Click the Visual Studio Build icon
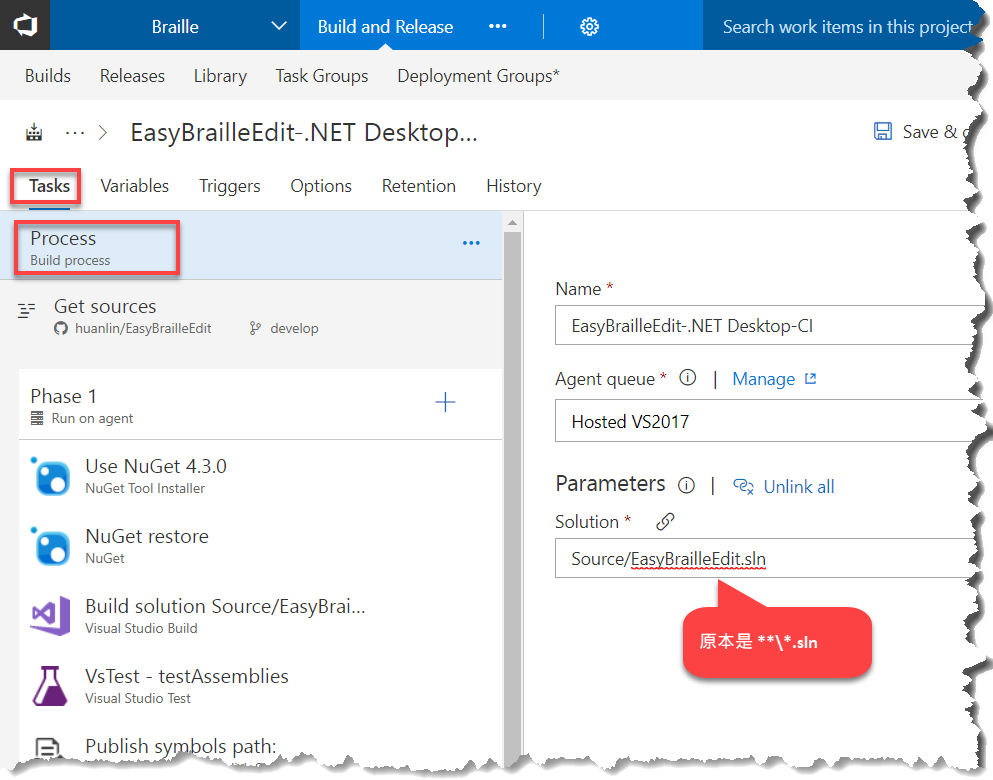The image size is (993, 780). pos(50,615)
